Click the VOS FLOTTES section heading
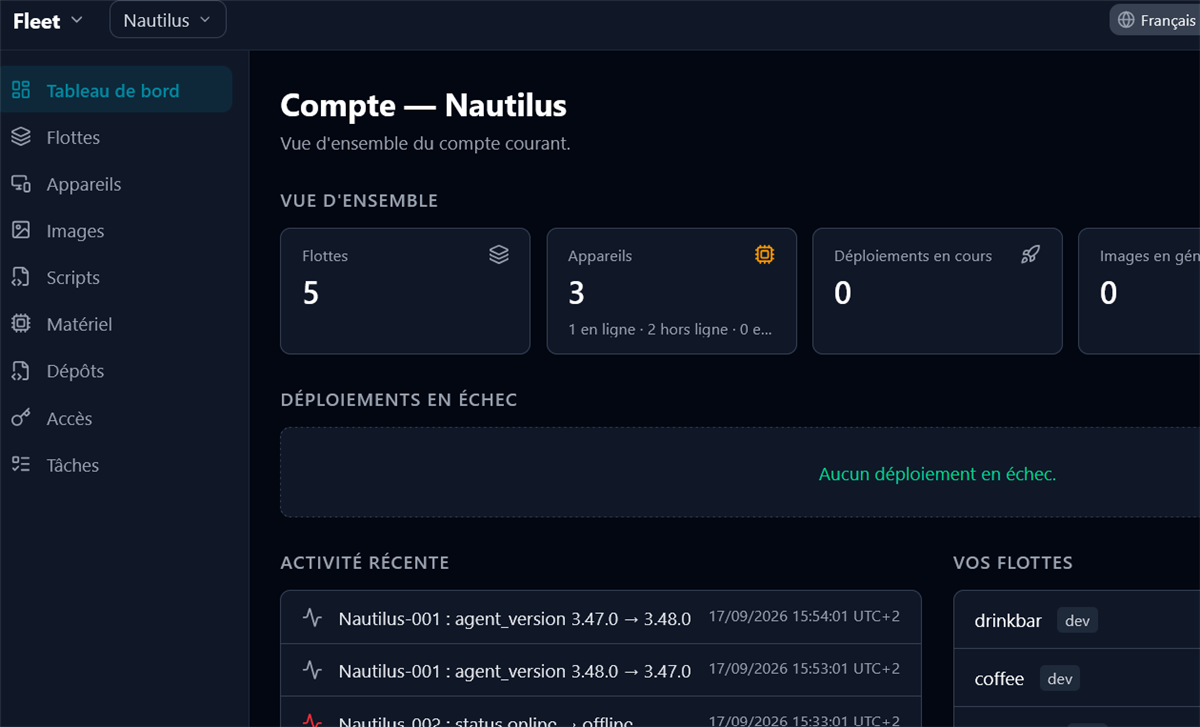1200x727 pixels. [x=1013, y=562]
